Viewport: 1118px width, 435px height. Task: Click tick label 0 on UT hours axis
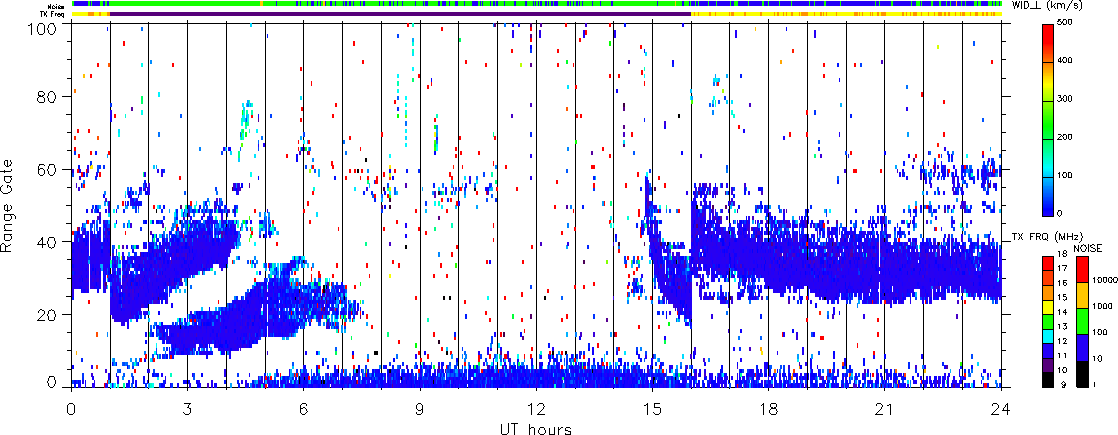[x=71, y=409]
